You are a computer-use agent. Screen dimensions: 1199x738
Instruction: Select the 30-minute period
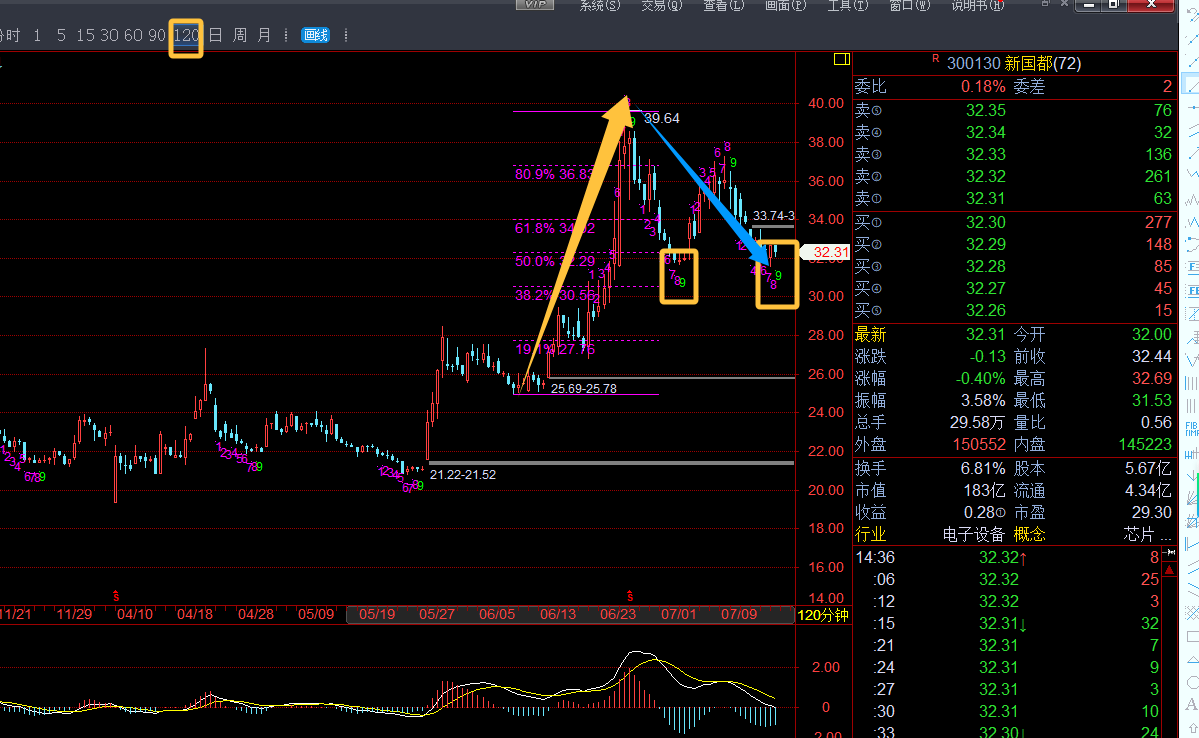click(x=109, y=35)
